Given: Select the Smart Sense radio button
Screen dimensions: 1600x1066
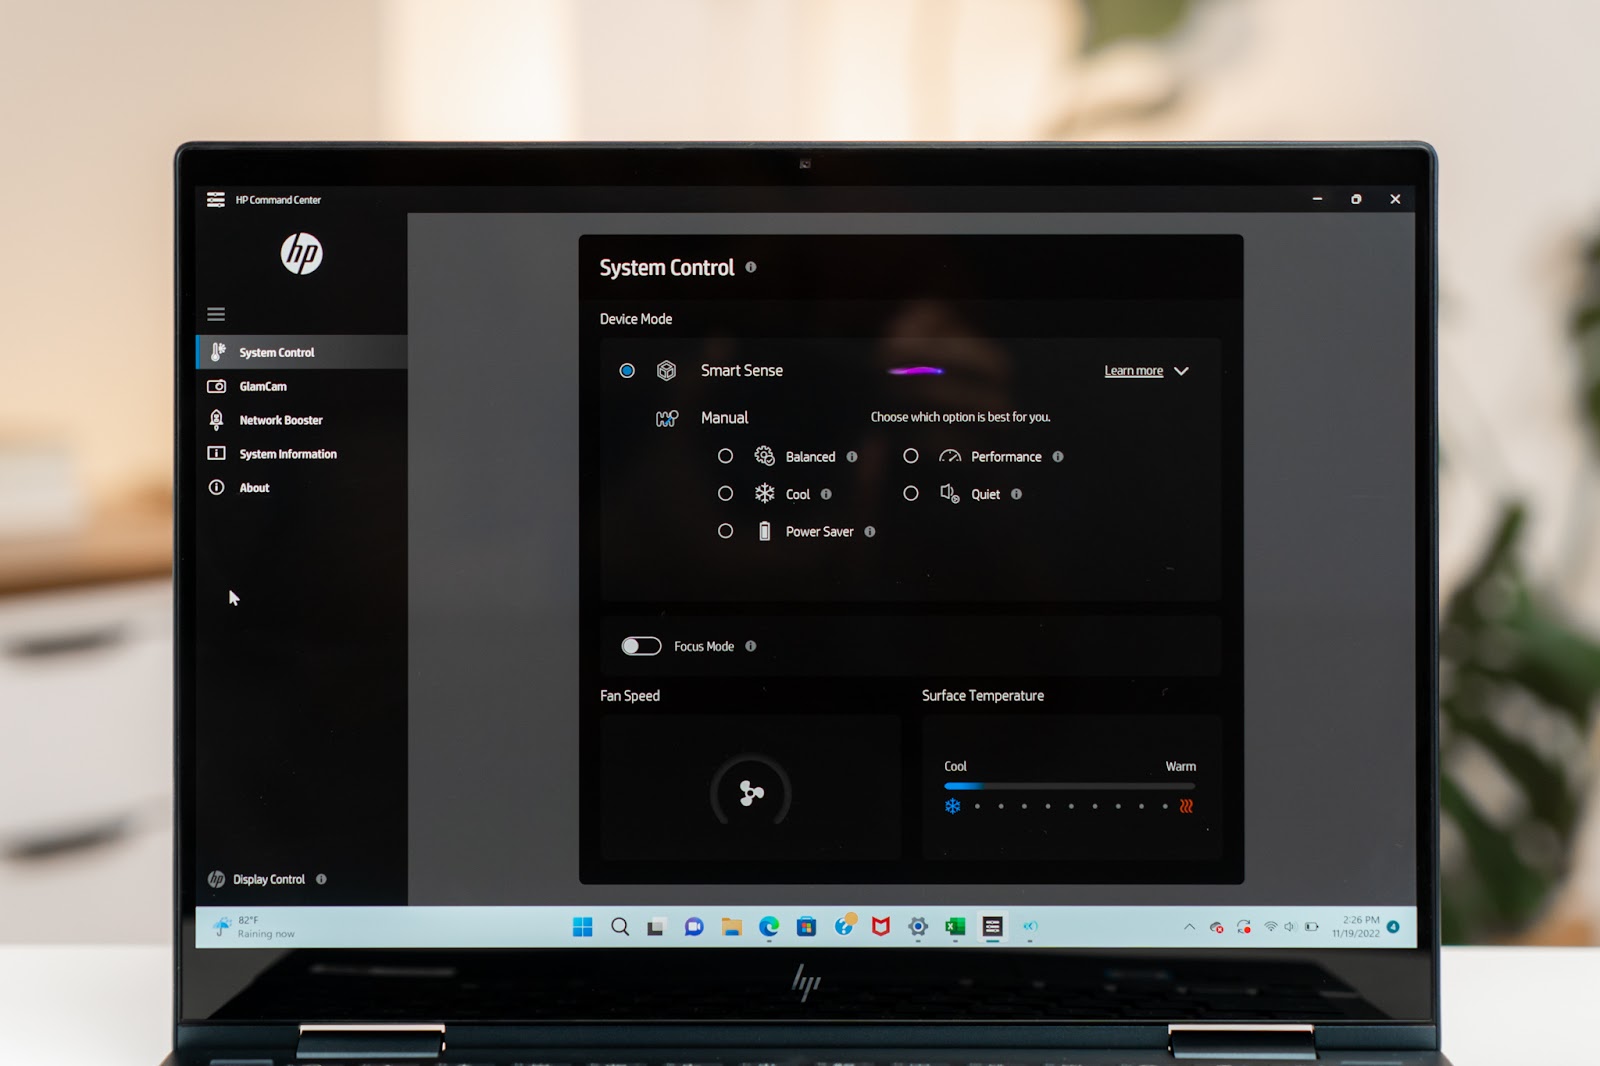Looking at the screenshot, I should point(627,371).
